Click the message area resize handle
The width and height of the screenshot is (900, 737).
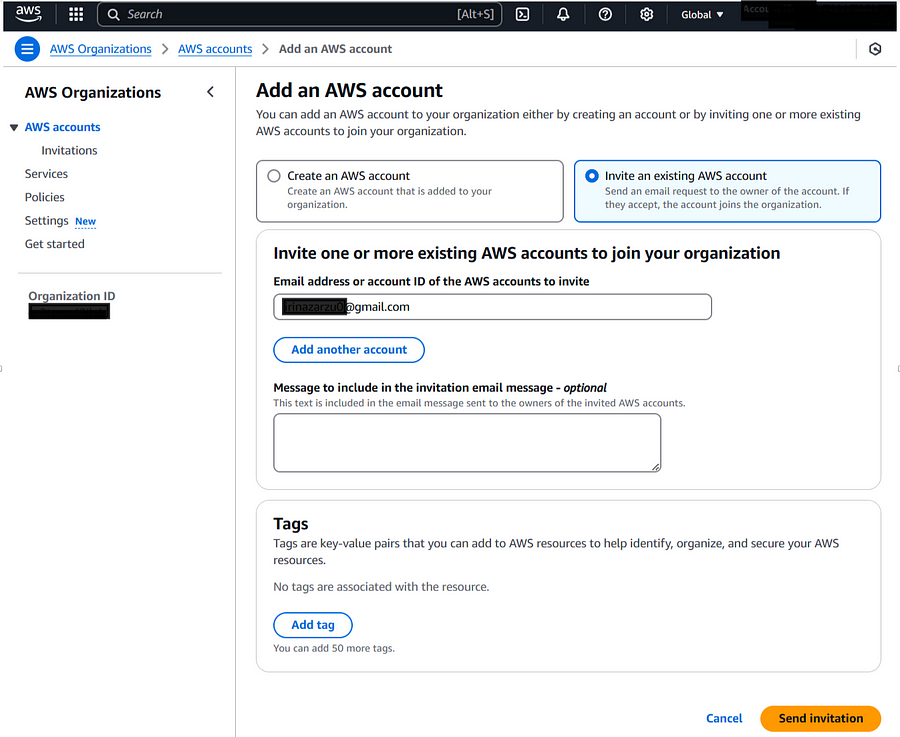click(x=655, y=467)
